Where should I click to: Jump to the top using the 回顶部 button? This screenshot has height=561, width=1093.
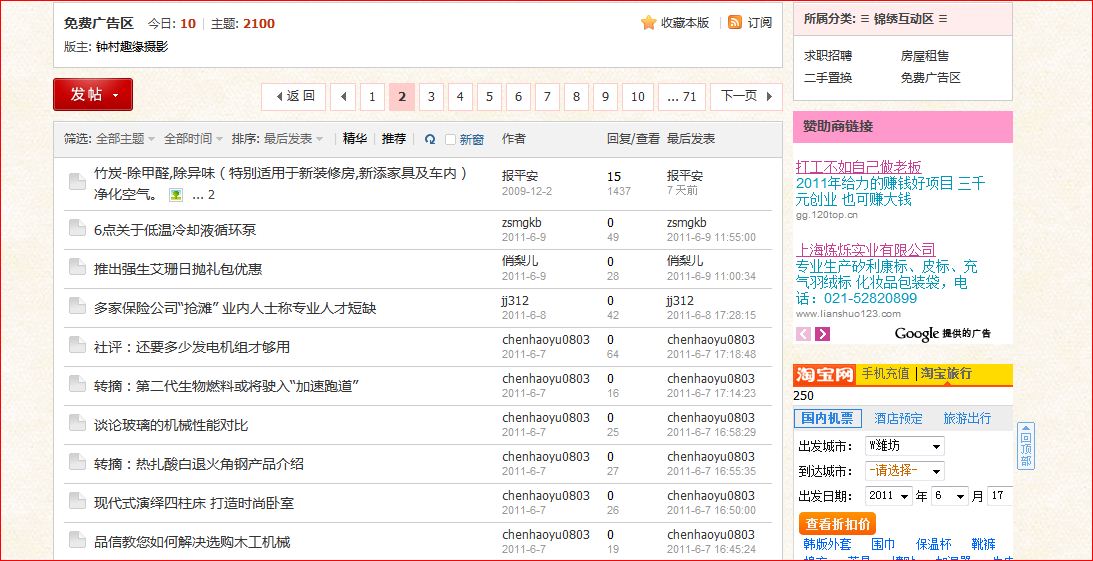pyautogui.click(x=1025, y=445)
